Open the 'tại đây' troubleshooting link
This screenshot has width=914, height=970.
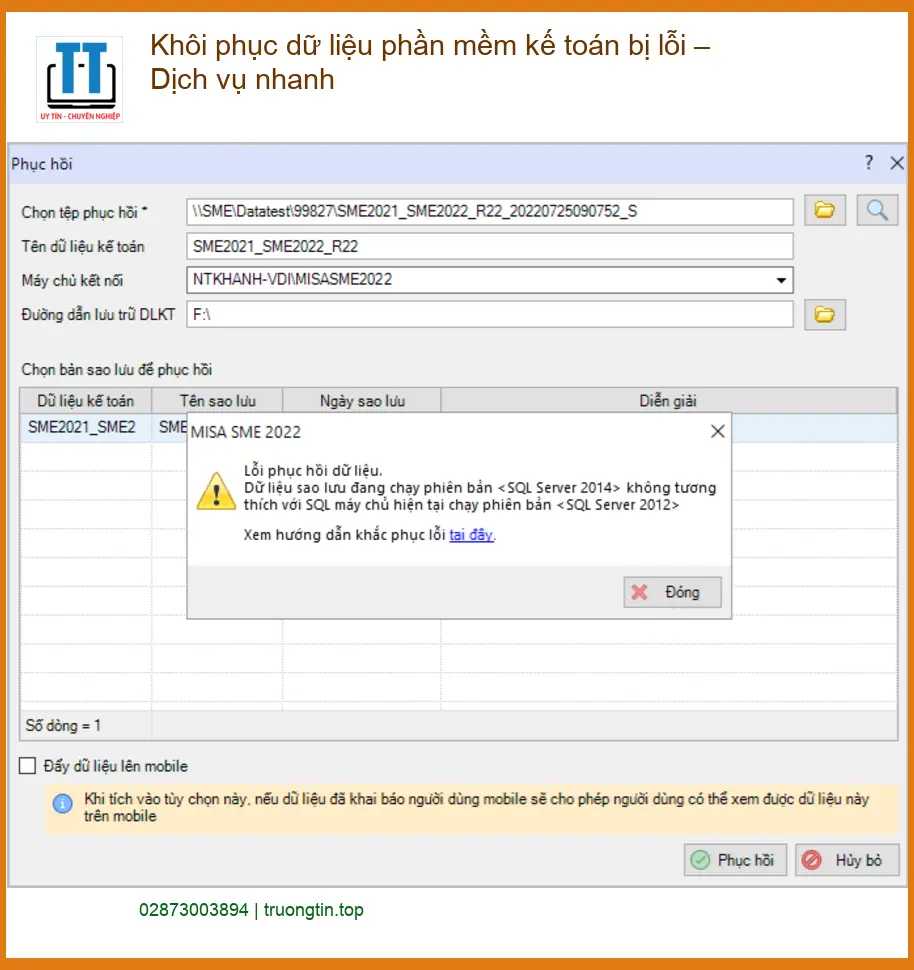click(x=471, y=534)
